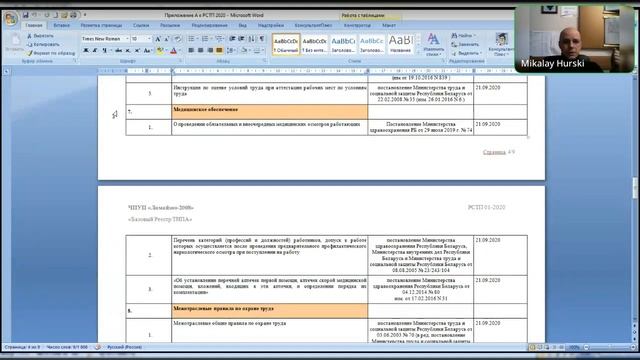Toggle paragraph marks (¶) display
The image size is (640, 360).
262,39
